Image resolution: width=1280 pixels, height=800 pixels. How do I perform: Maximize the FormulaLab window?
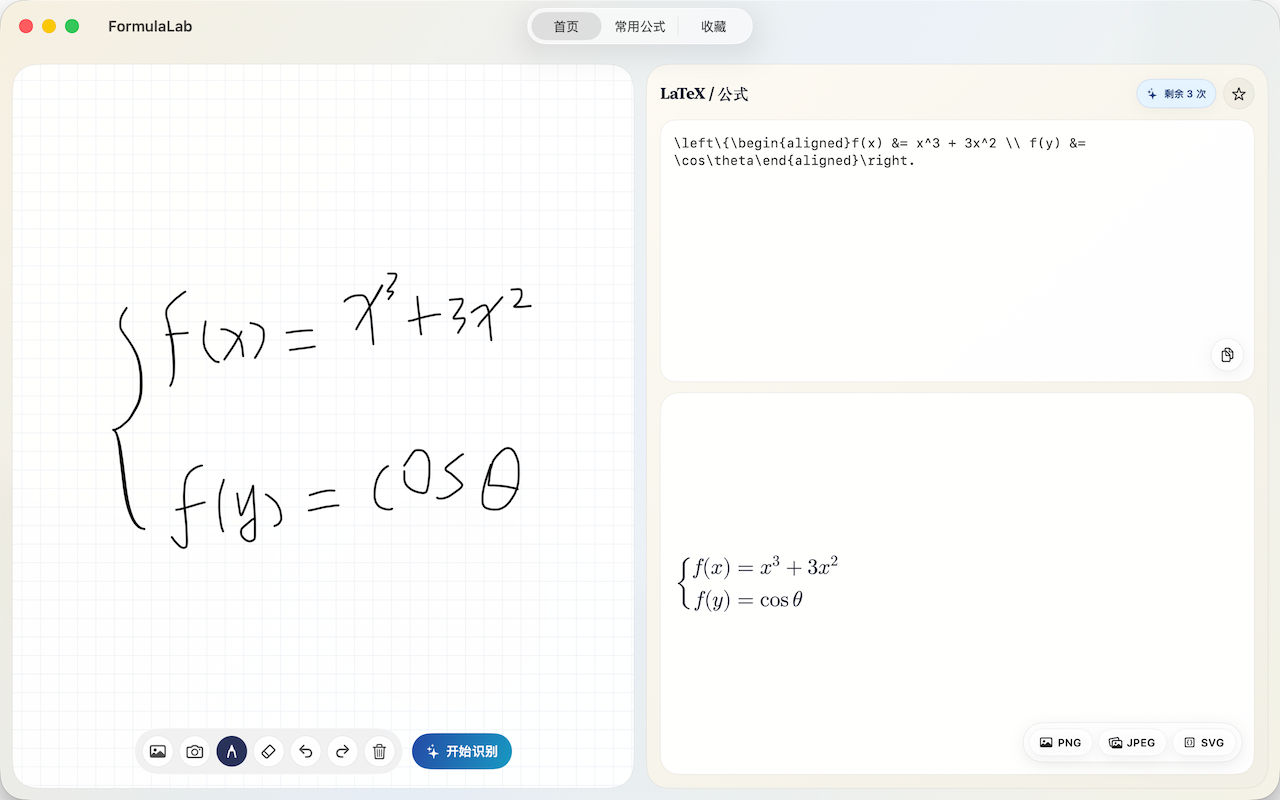point(72,26)
